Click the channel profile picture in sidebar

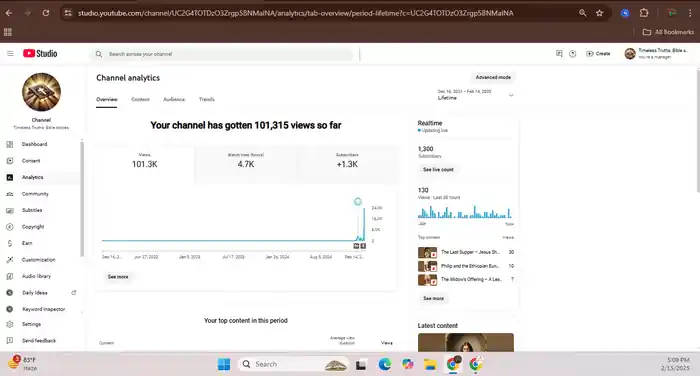(41, 92)
